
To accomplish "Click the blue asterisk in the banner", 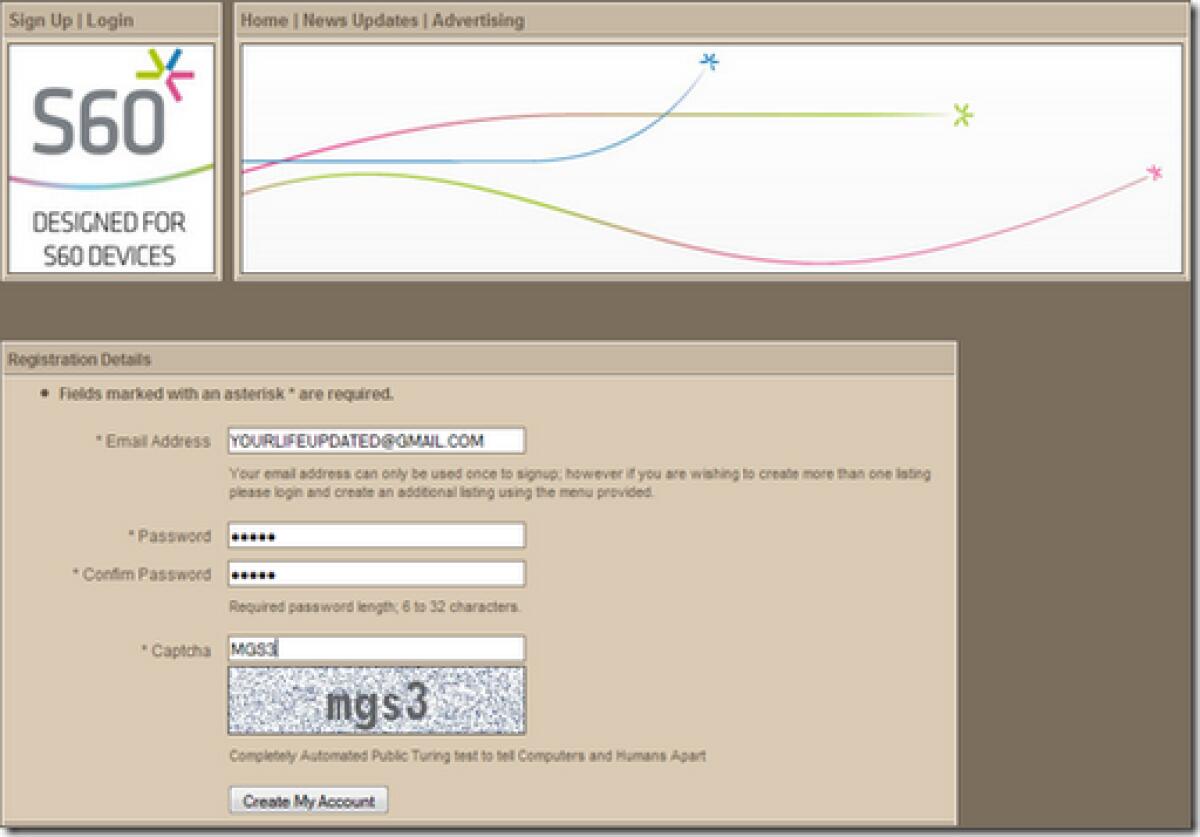I will coord(709,62).
